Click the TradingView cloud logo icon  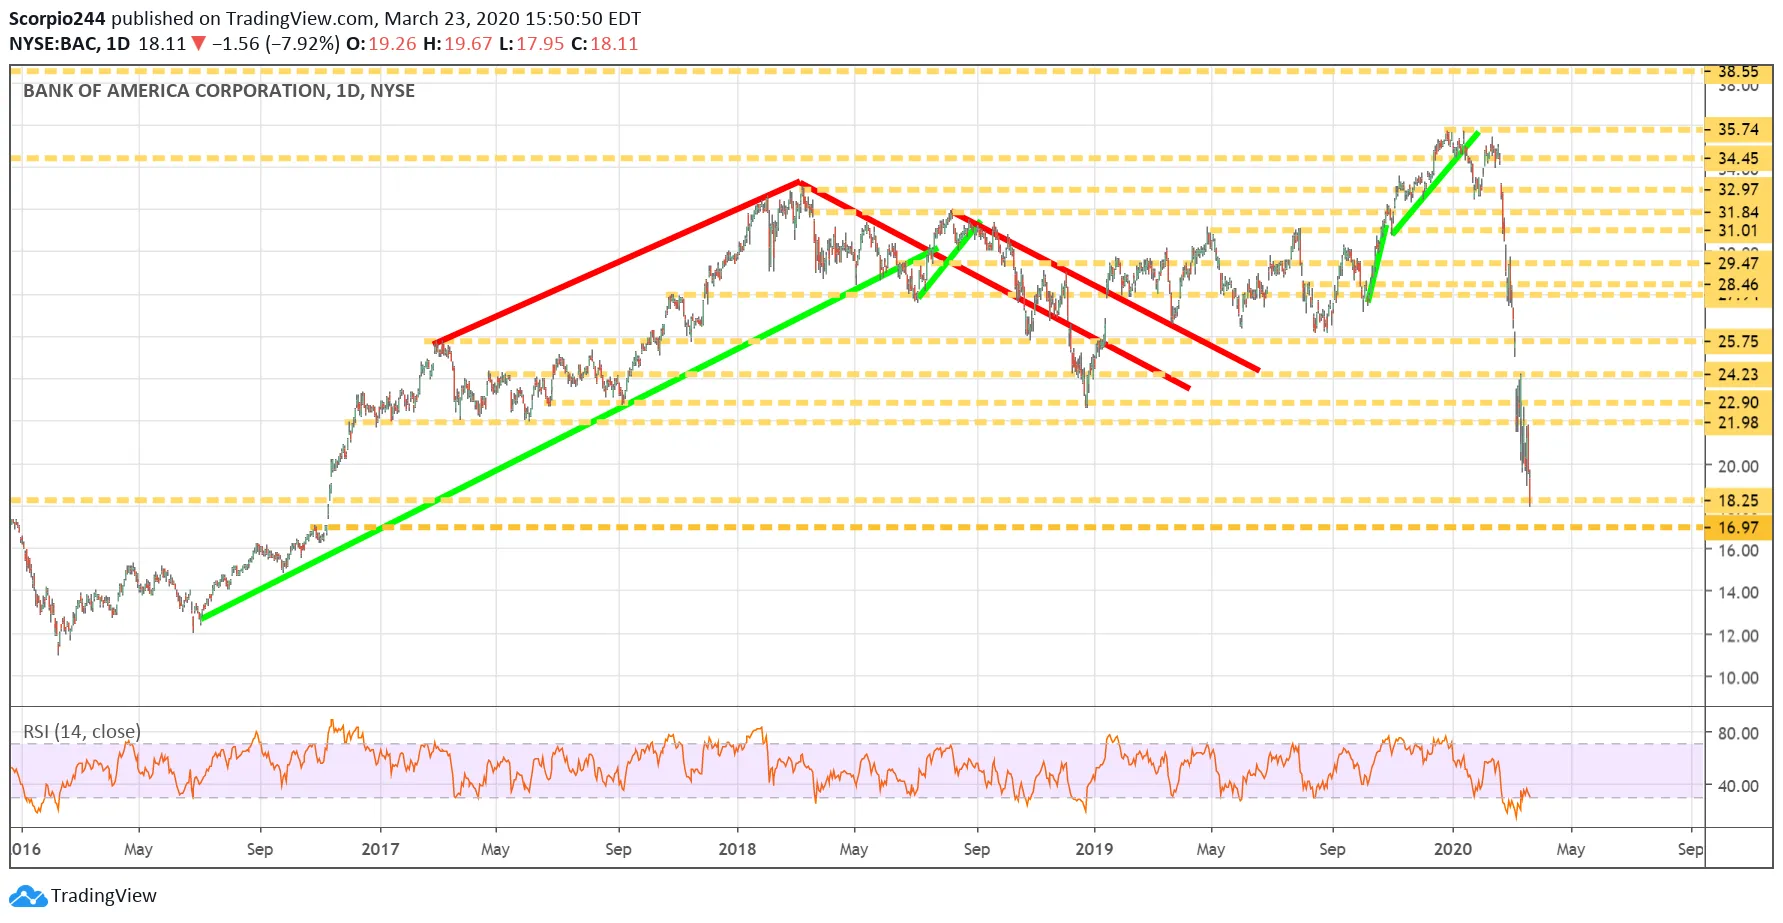28,896
